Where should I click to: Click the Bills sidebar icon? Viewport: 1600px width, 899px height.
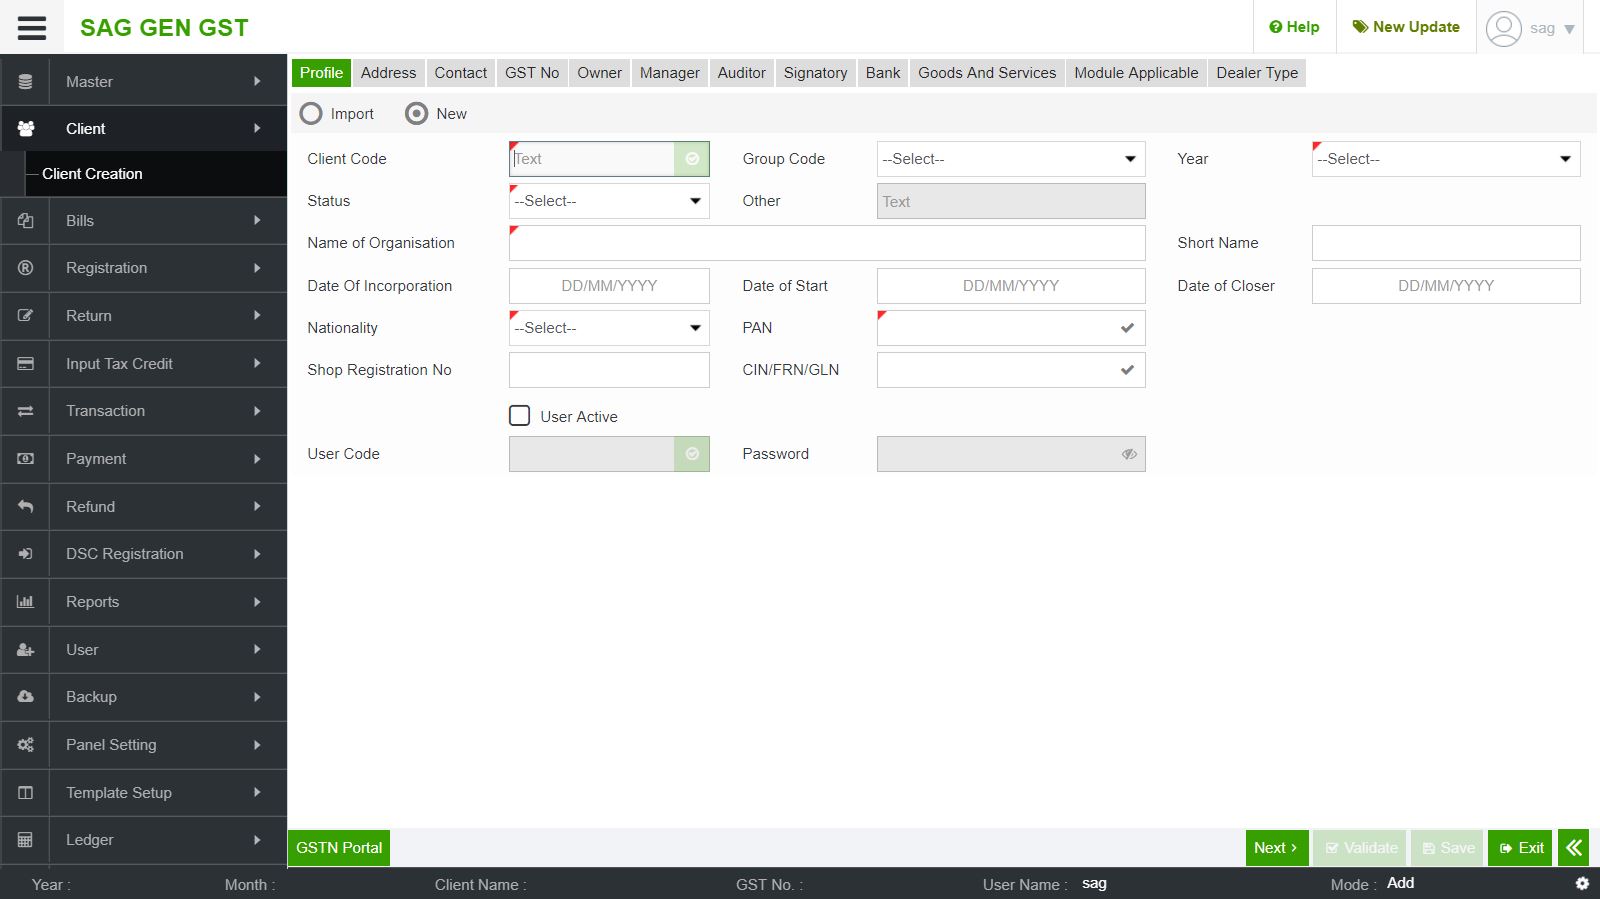pyautogui.click(x=26, y=221)
